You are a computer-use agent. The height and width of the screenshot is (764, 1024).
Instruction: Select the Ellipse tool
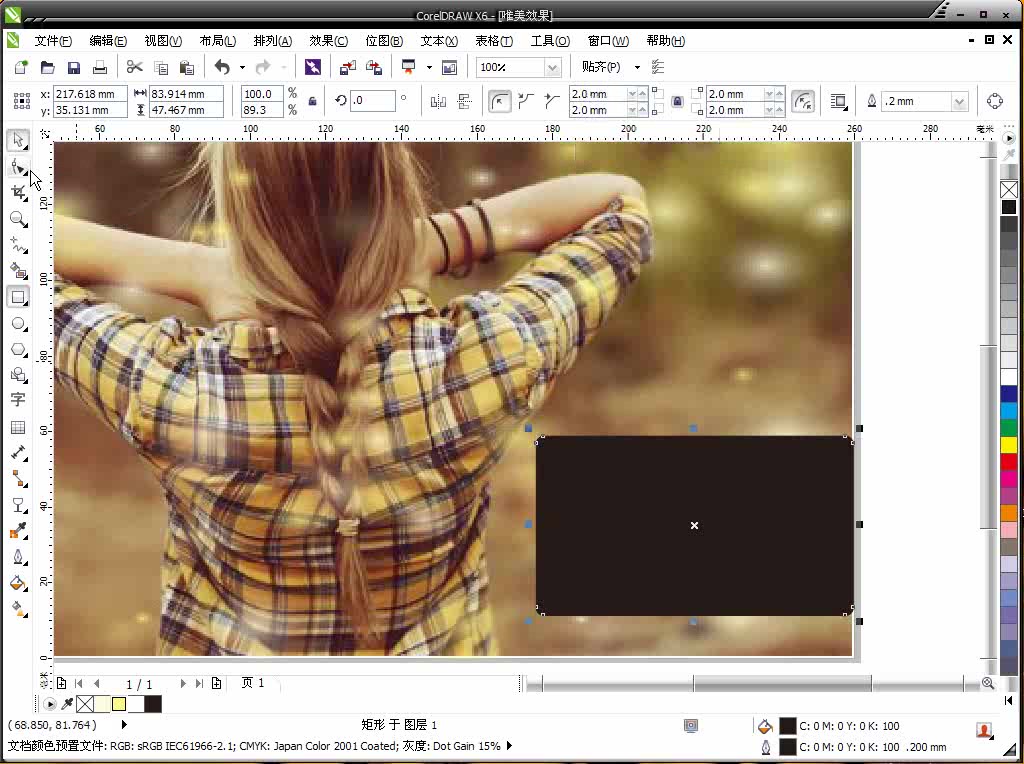tap(18, 323)
